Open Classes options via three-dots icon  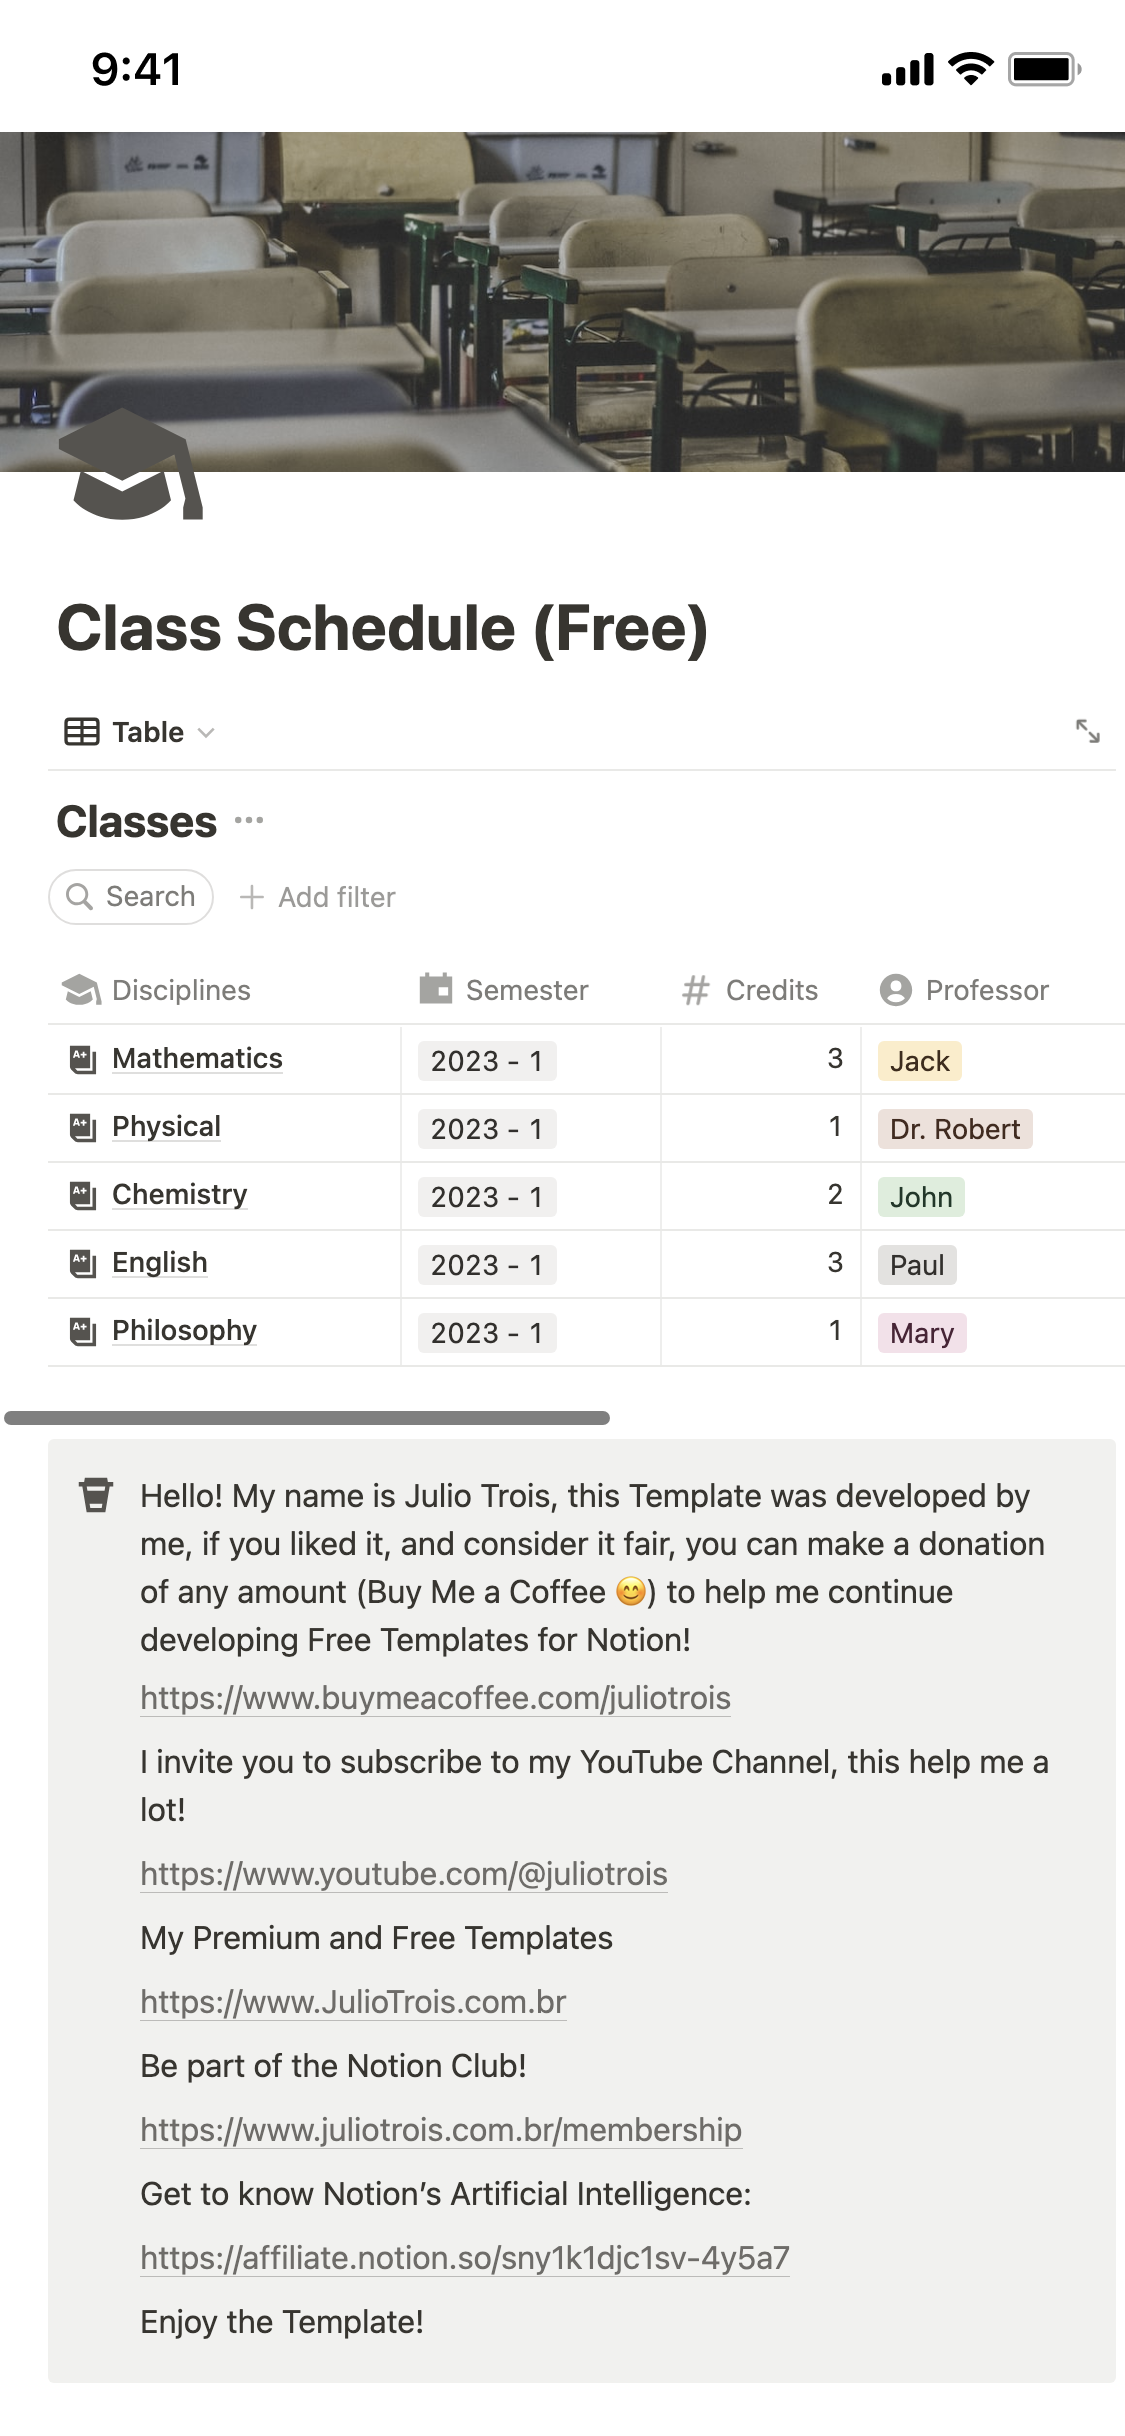pyautogui.click(x=249, y=821)
